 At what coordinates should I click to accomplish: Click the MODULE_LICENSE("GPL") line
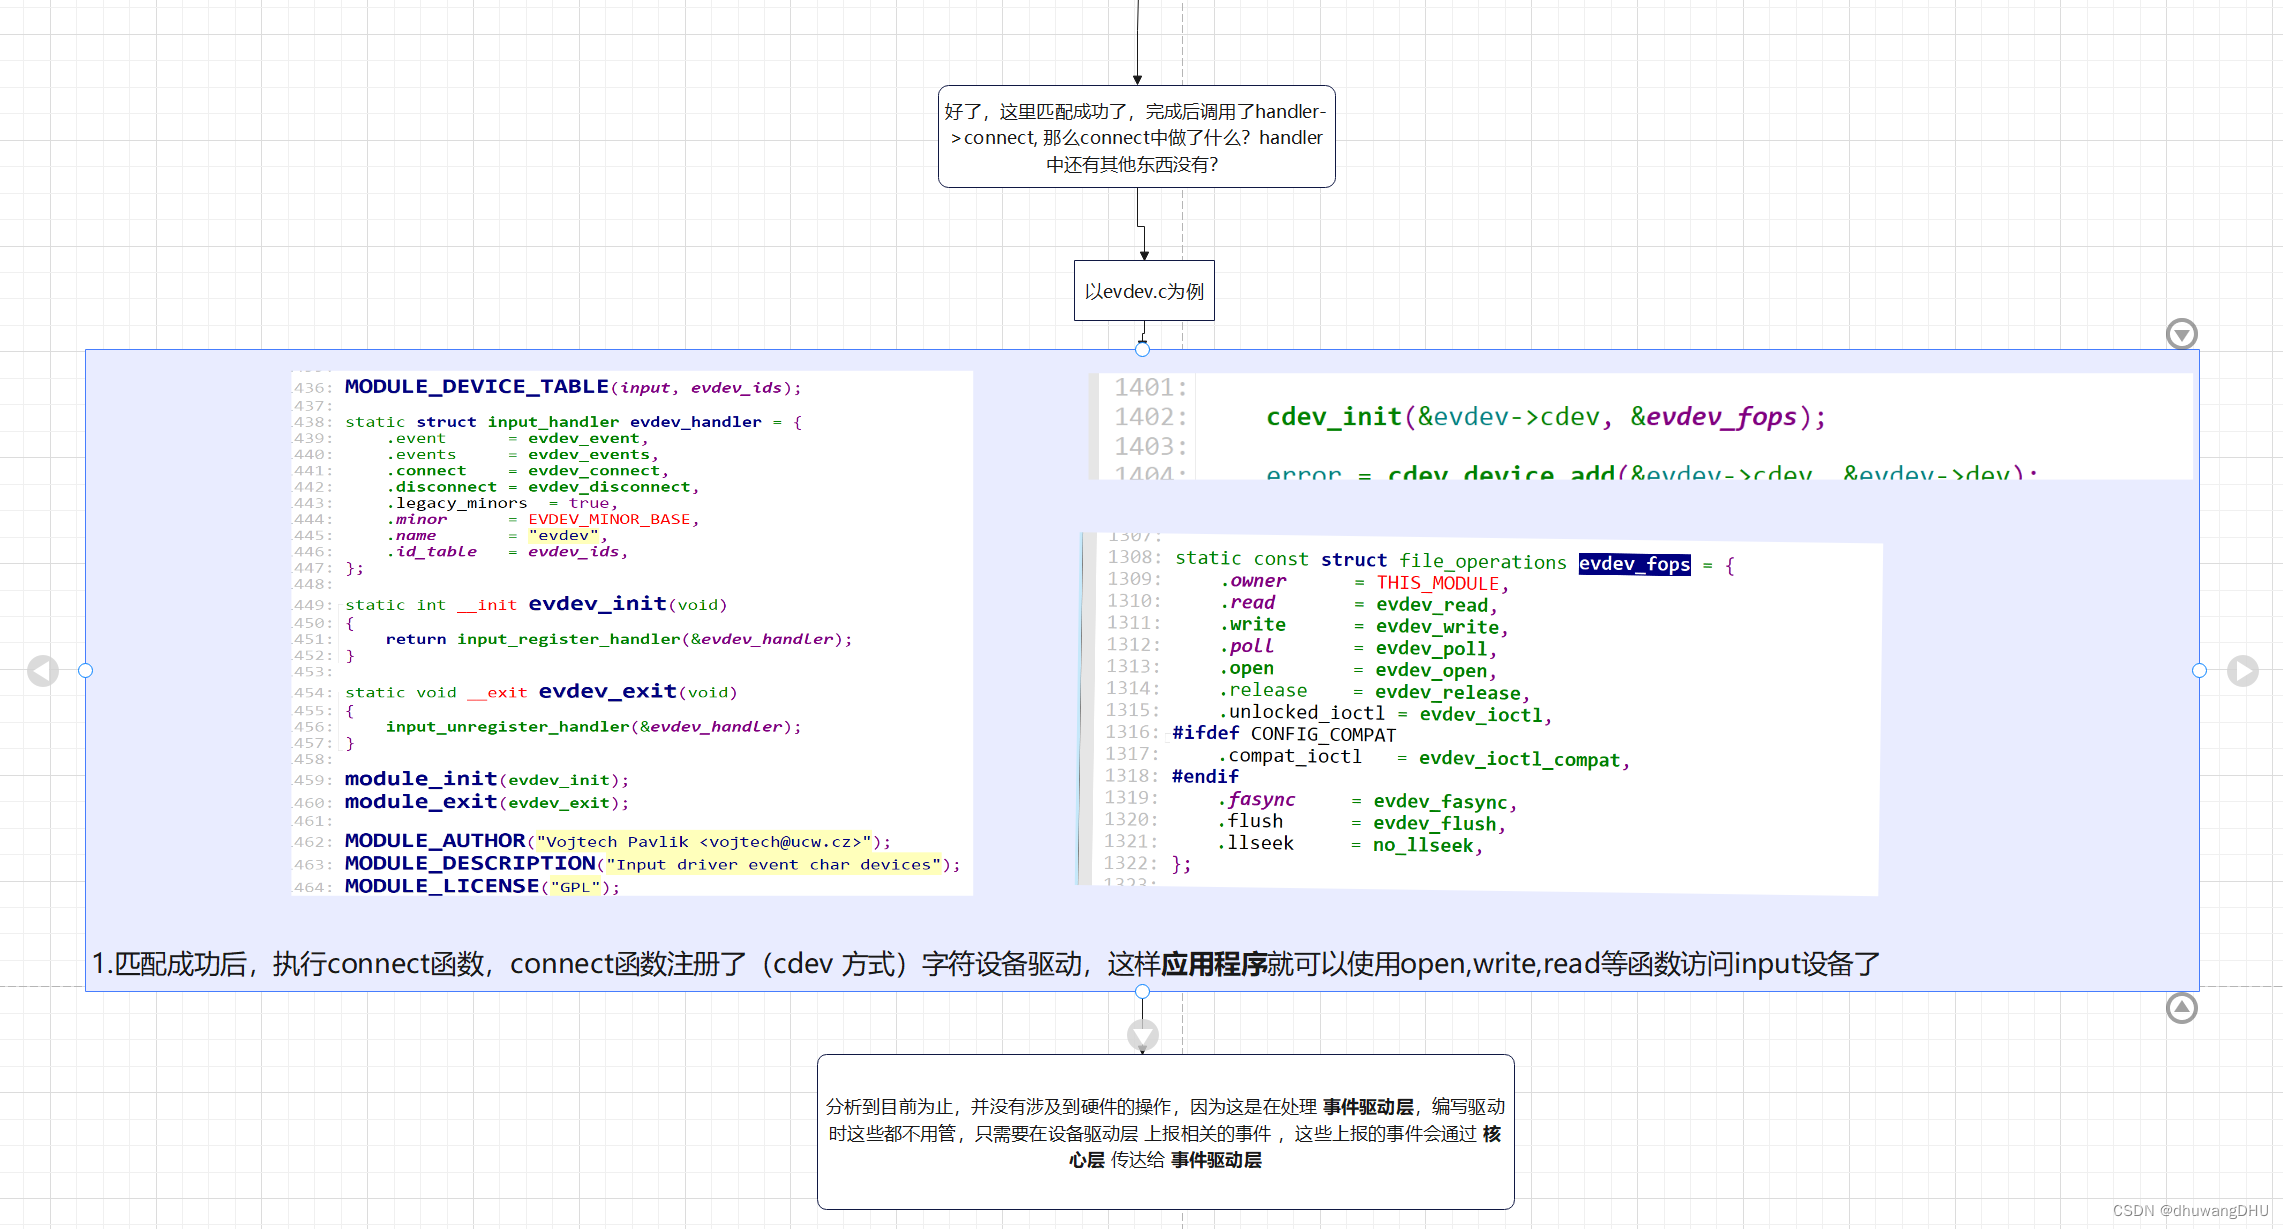tap(482, 887)
